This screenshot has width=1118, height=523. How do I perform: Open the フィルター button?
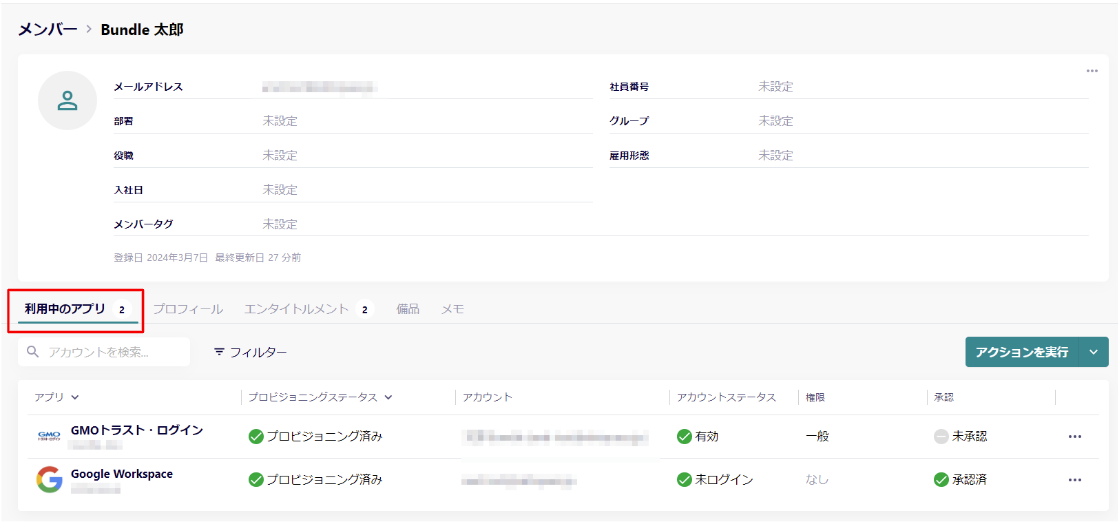tap(250, 352)
